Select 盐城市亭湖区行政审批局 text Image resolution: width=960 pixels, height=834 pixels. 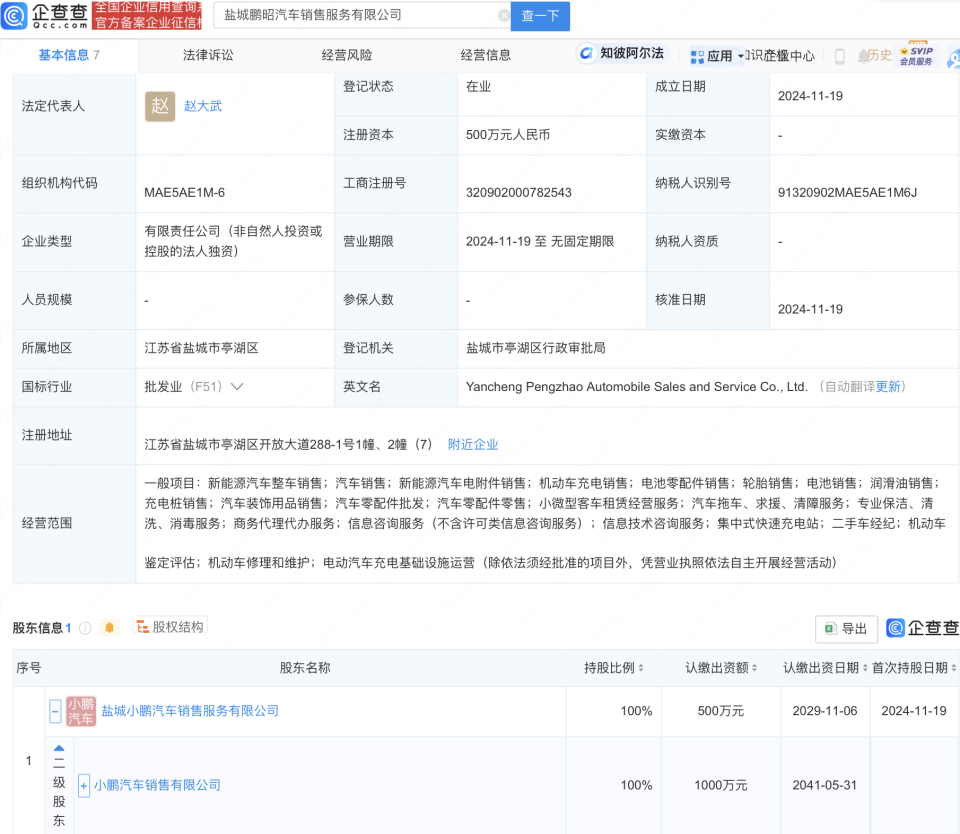(536, 348)
